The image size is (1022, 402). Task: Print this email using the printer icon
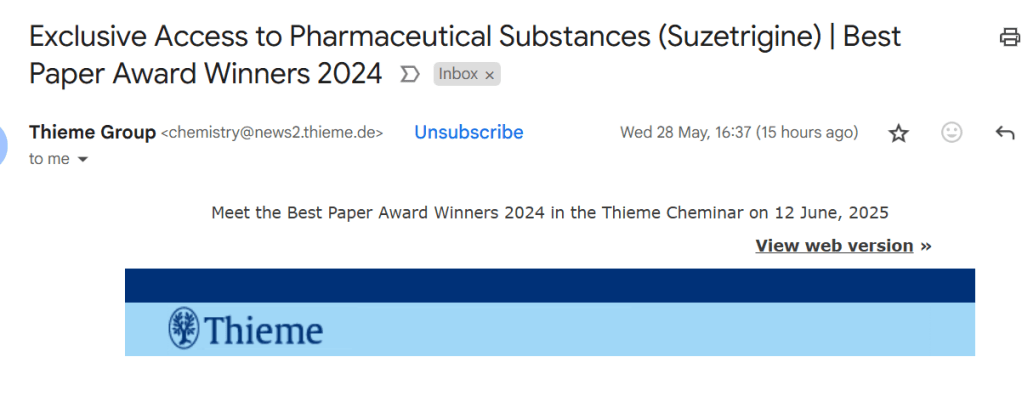coord(1009,38)
